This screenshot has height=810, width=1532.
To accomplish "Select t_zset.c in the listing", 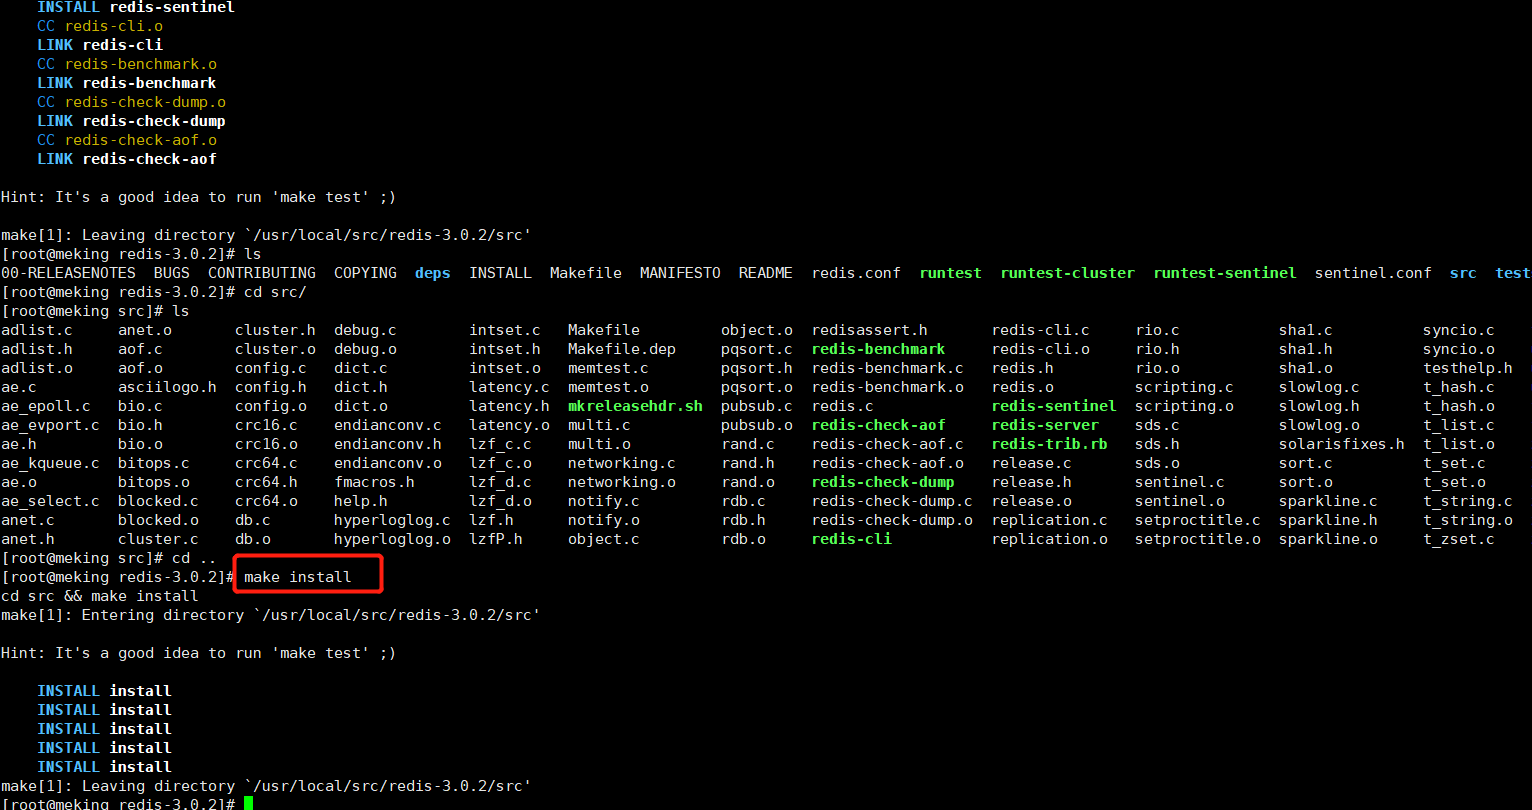I will [1458, 539].
